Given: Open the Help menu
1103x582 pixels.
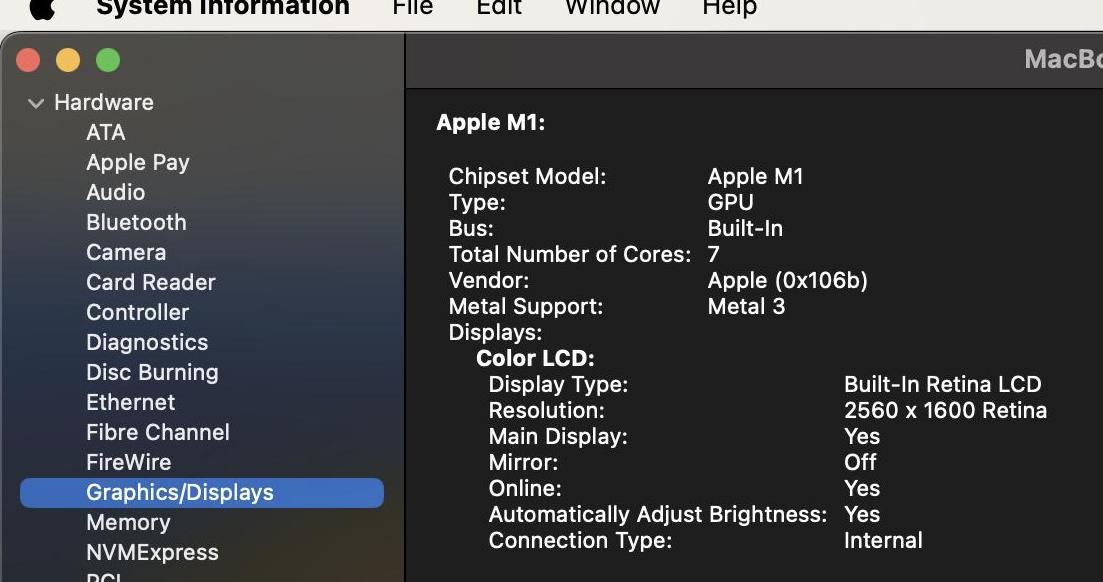Looking at the screenshot, I should 729,8.
